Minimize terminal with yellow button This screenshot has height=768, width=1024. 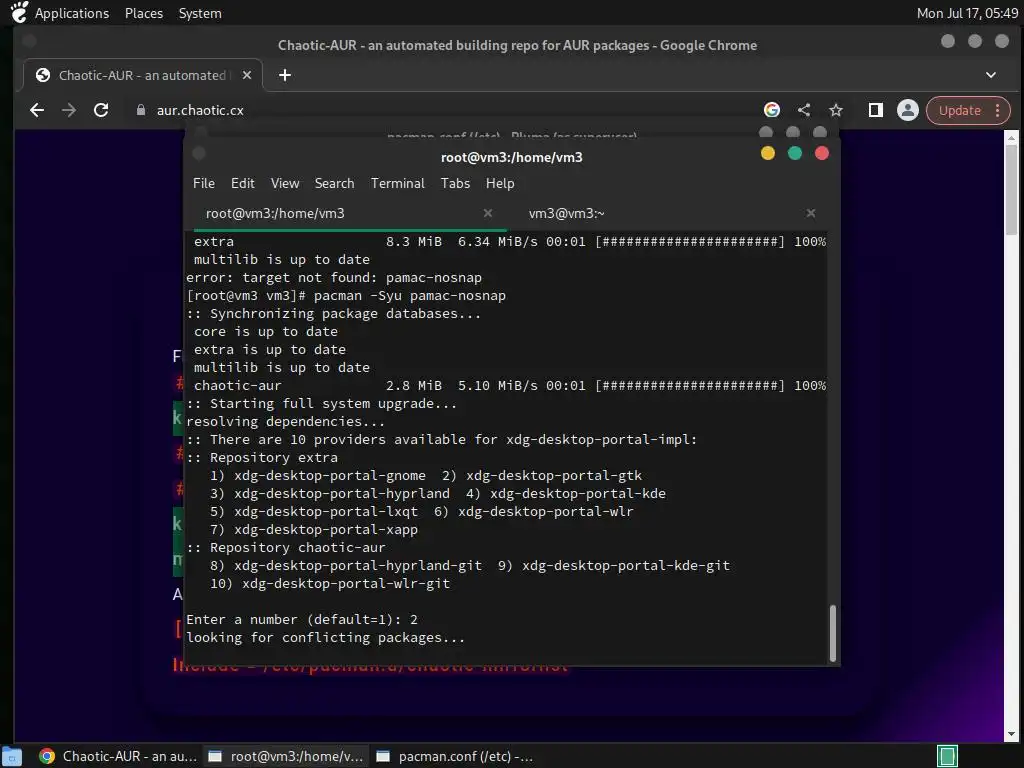[768, 153]
